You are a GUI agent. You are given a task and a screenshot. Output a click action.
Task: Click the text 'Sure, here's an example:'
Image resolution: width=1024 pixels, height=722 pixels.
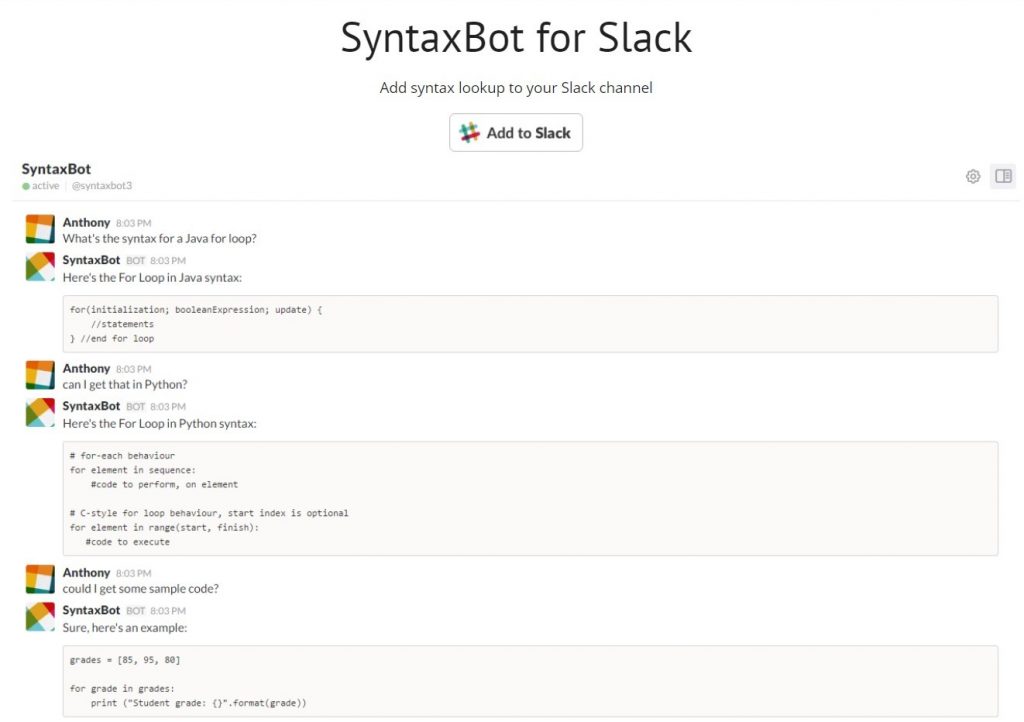click(x=125, y=628)
